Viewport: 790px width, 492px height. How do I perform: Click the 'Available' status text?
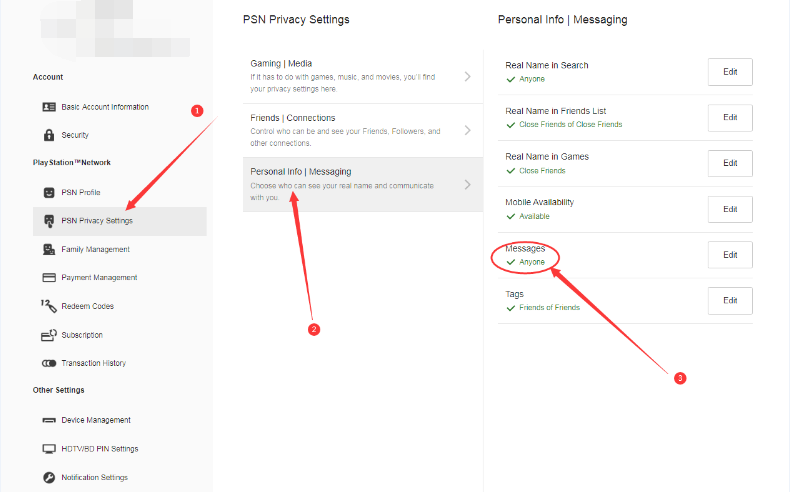(x=534, y=217)
